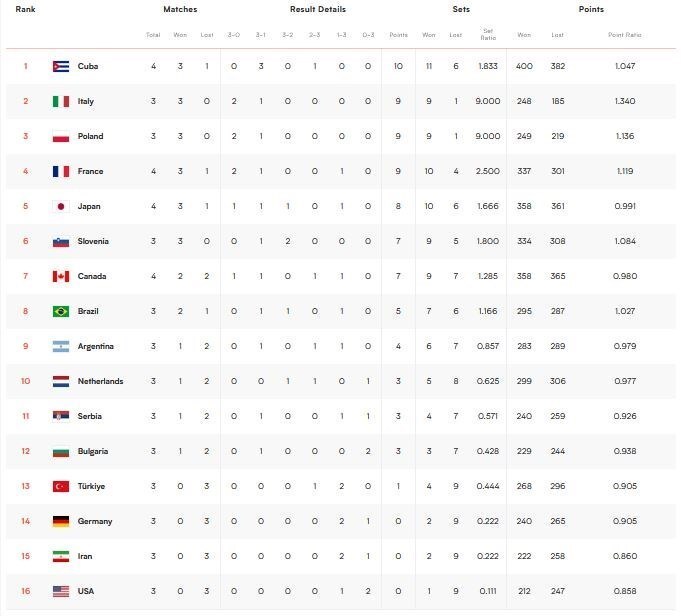Click the Brazil flag icon

(60, 311)
